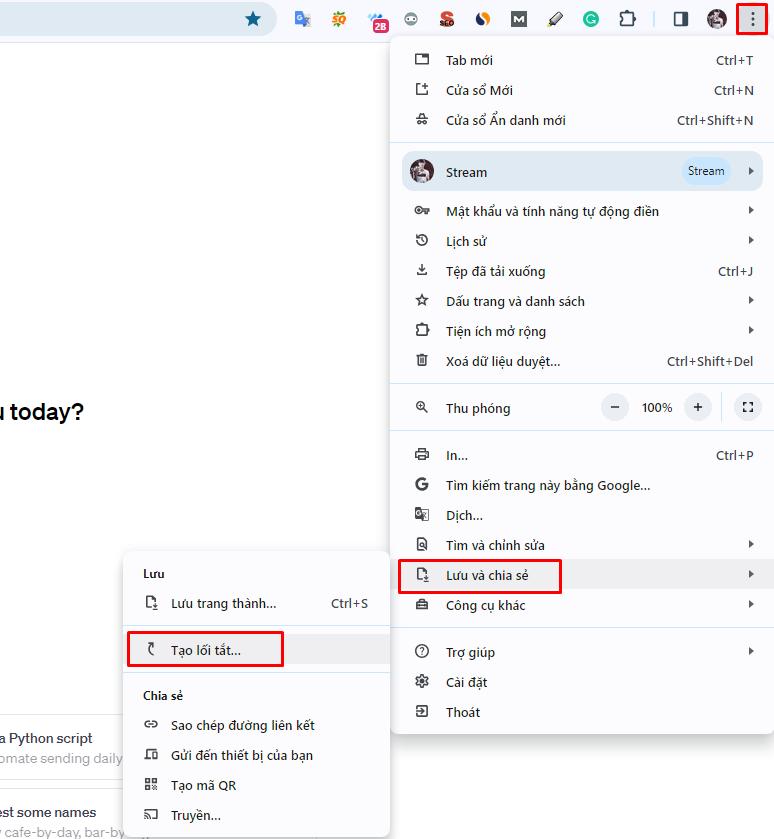Select Thoát to exit Chrome
774x839 pixels.
582,712
